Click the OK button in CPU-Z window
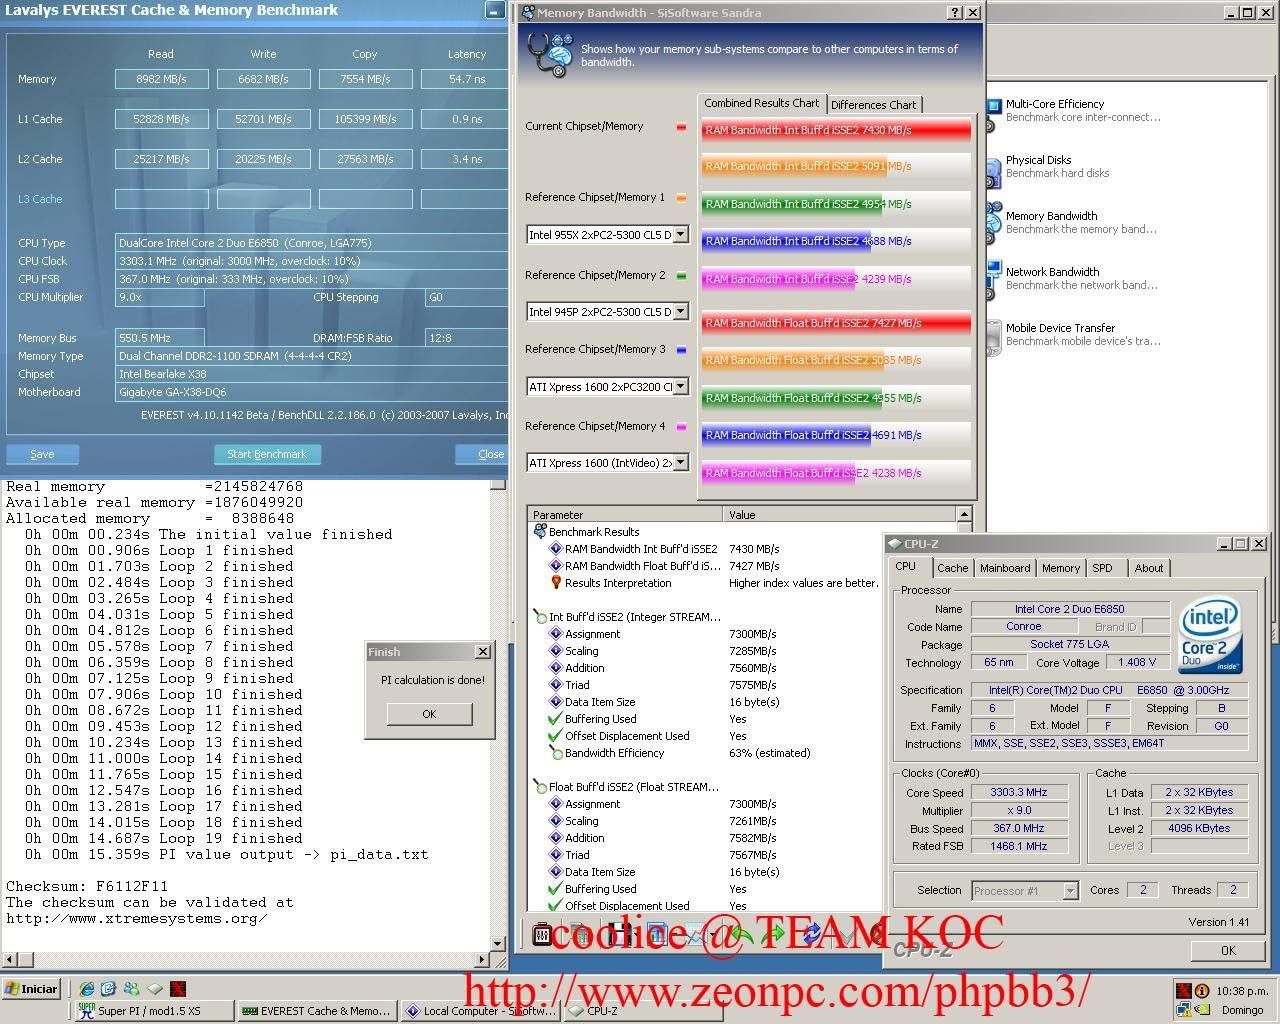This screenshot has width=1280, height=1024. coord(1228,950)
